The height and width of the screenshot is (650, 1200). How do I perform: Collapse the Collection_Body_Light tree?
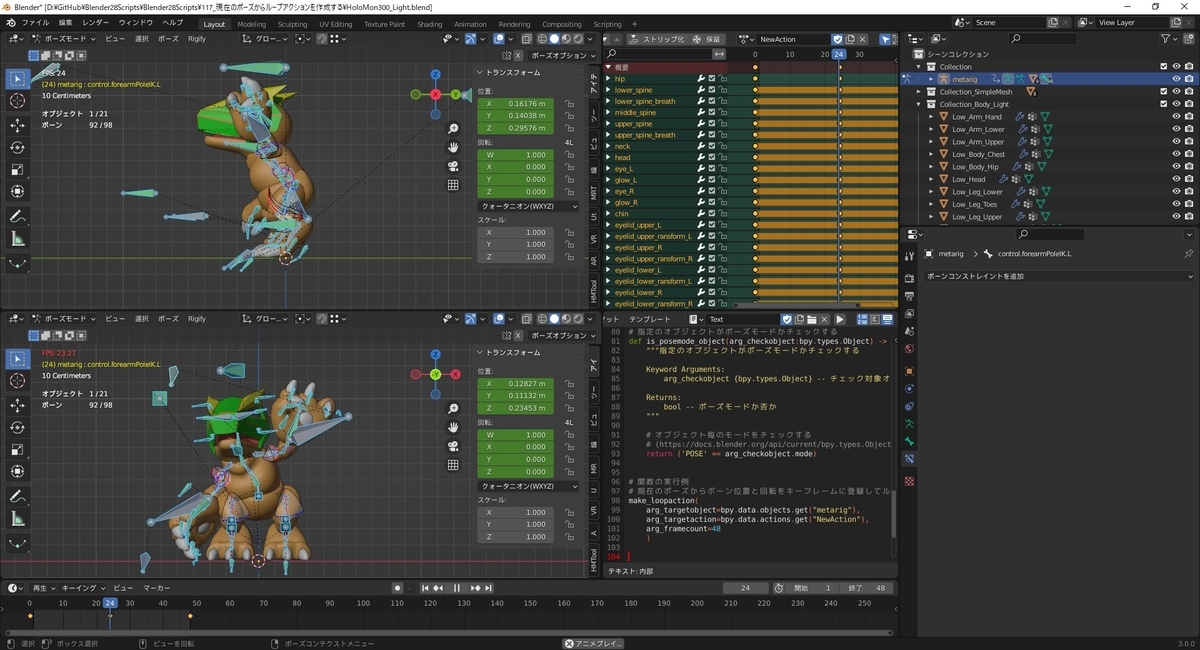[x=919, y=104]
